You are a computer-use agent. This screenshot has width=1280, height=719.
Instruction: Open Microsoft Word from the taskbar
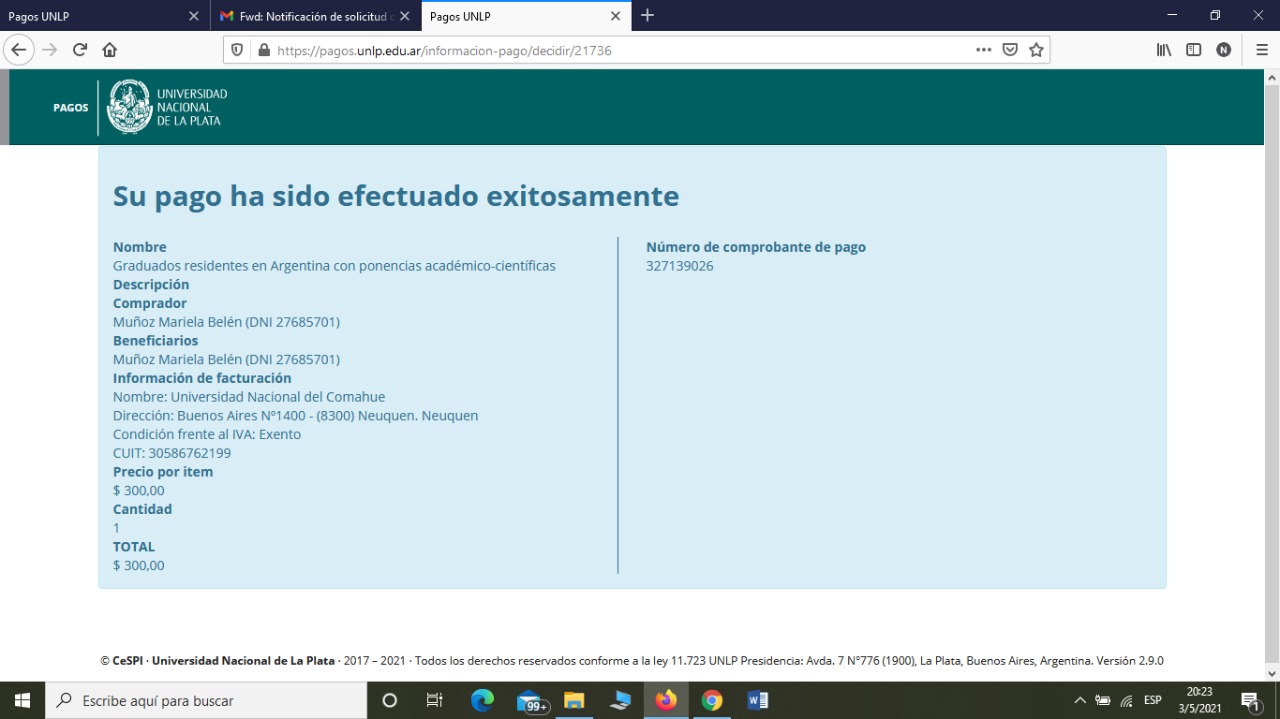tap(757, 701)
